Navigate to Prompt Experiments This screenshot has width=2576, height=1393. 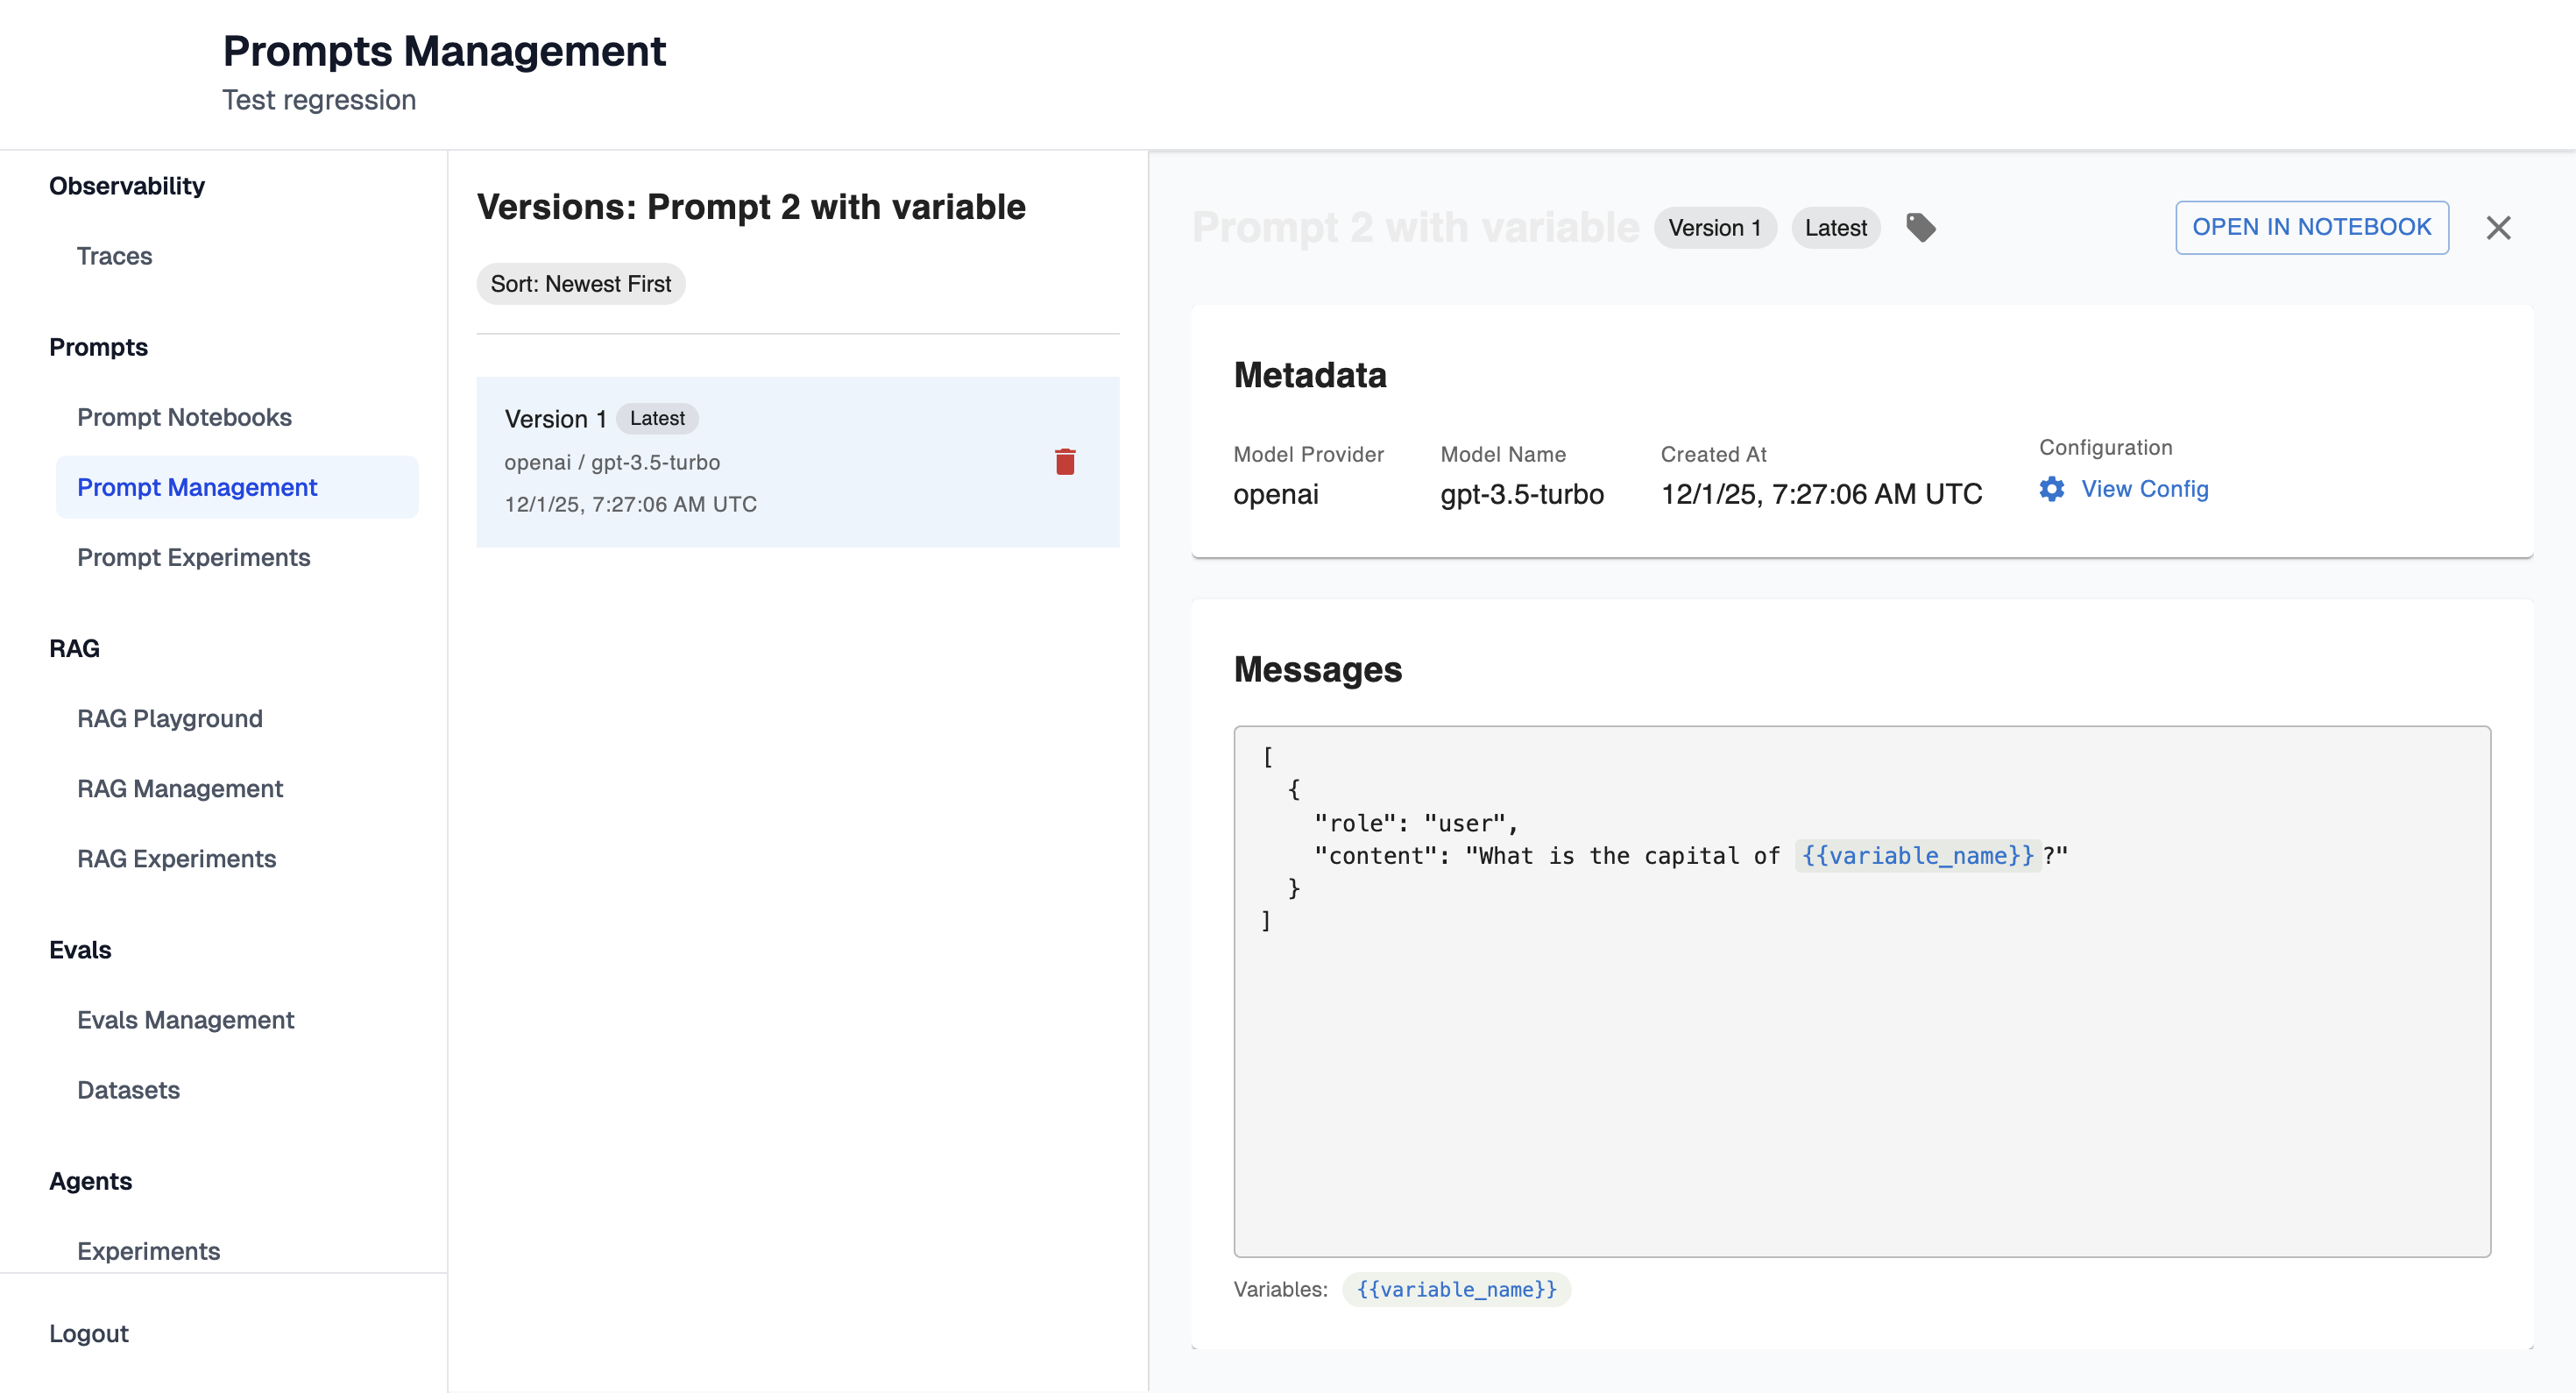(x=193, y=557)
